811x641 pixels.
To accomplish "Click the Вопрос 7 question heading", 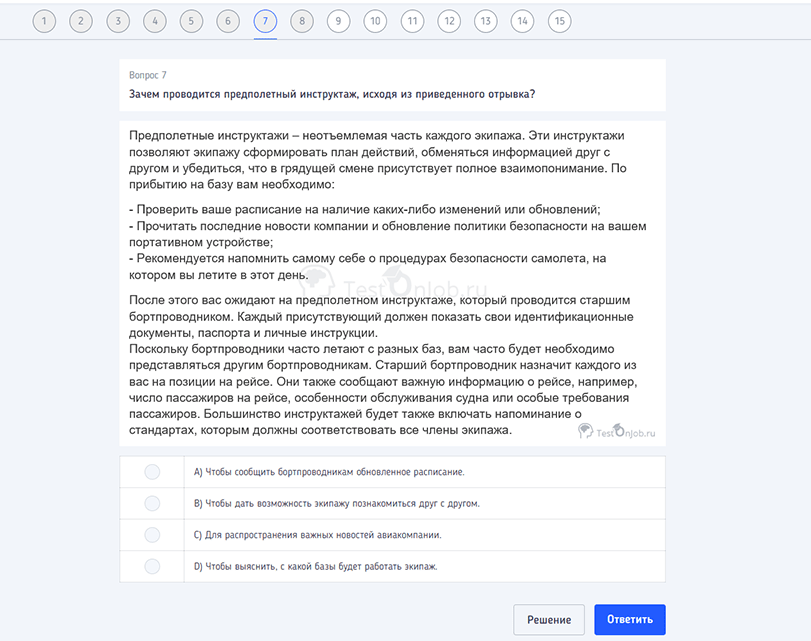I will (148, 75).
